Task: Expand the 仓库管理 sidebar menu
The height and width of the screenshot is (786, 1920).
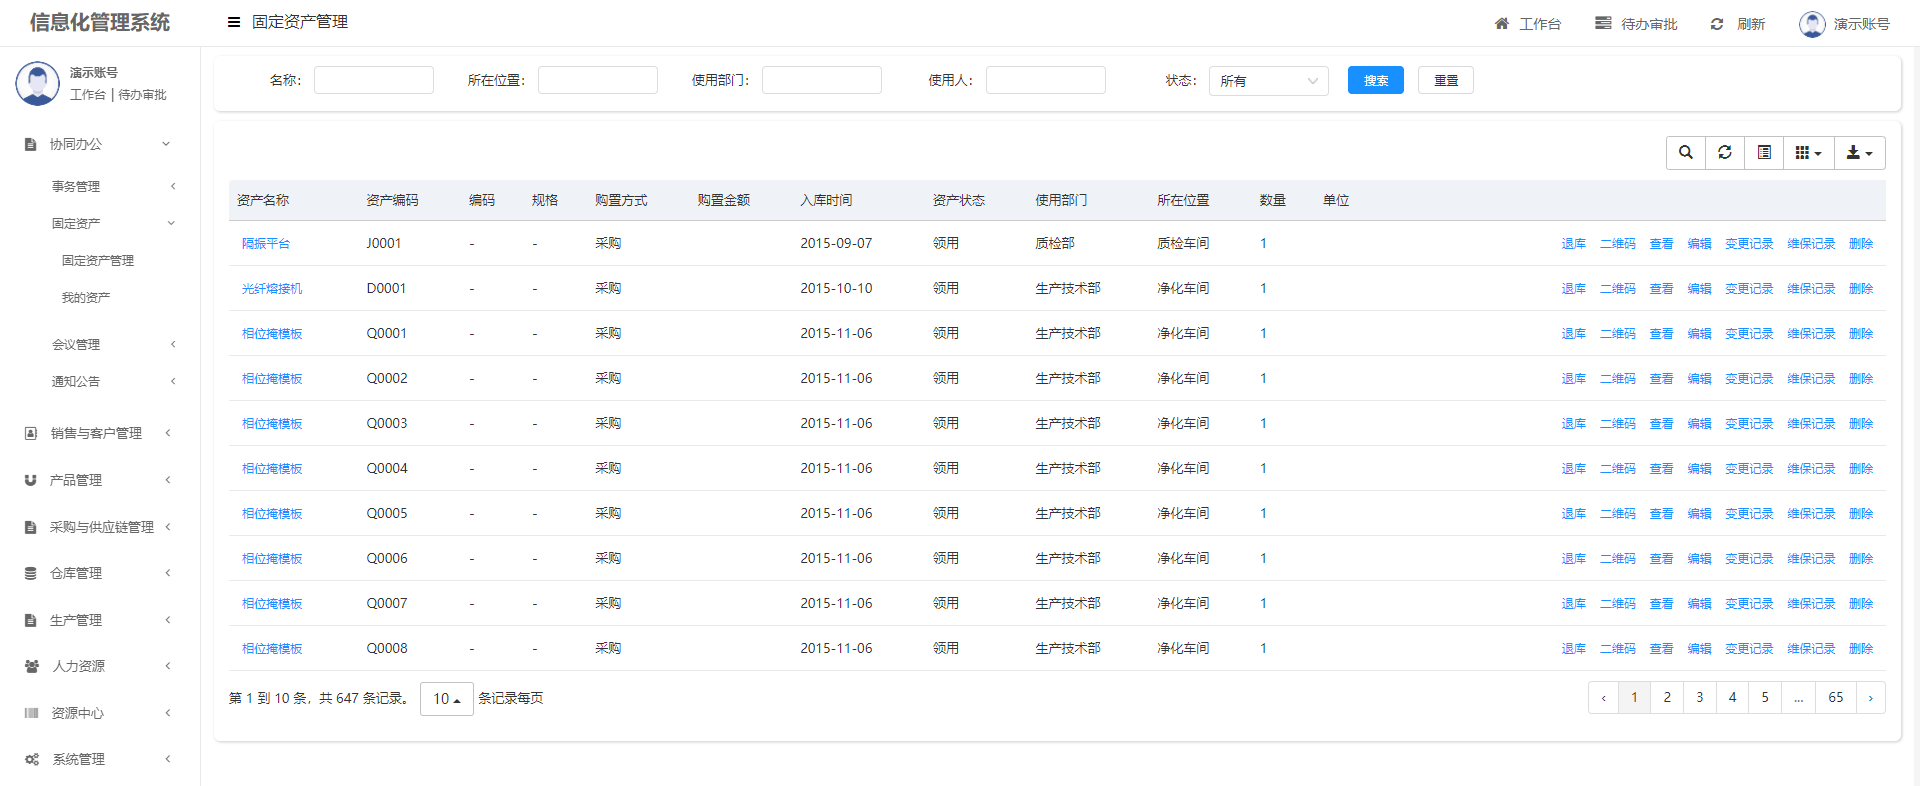Action: point(77,573)
